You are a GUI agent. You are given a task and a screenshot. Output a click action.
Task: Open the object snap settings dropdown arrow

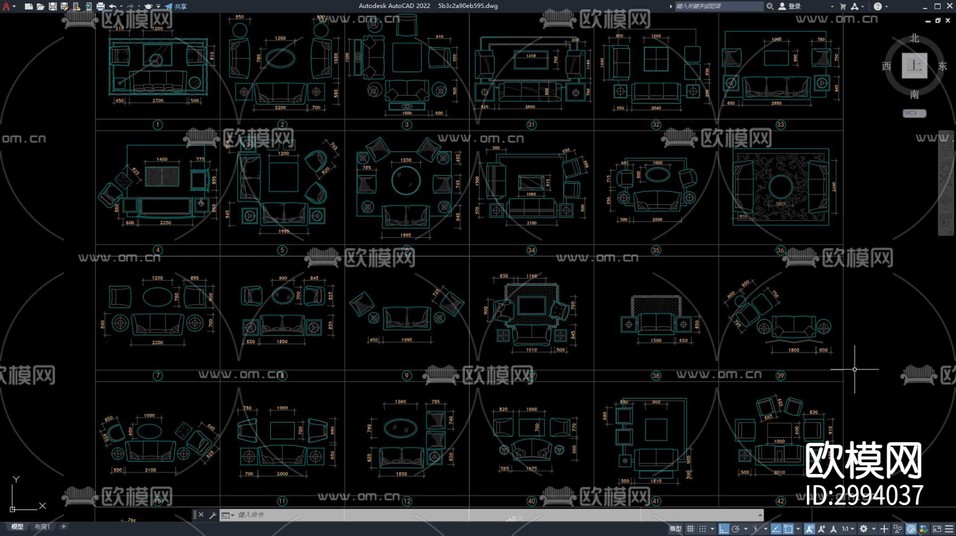[798, 529]
